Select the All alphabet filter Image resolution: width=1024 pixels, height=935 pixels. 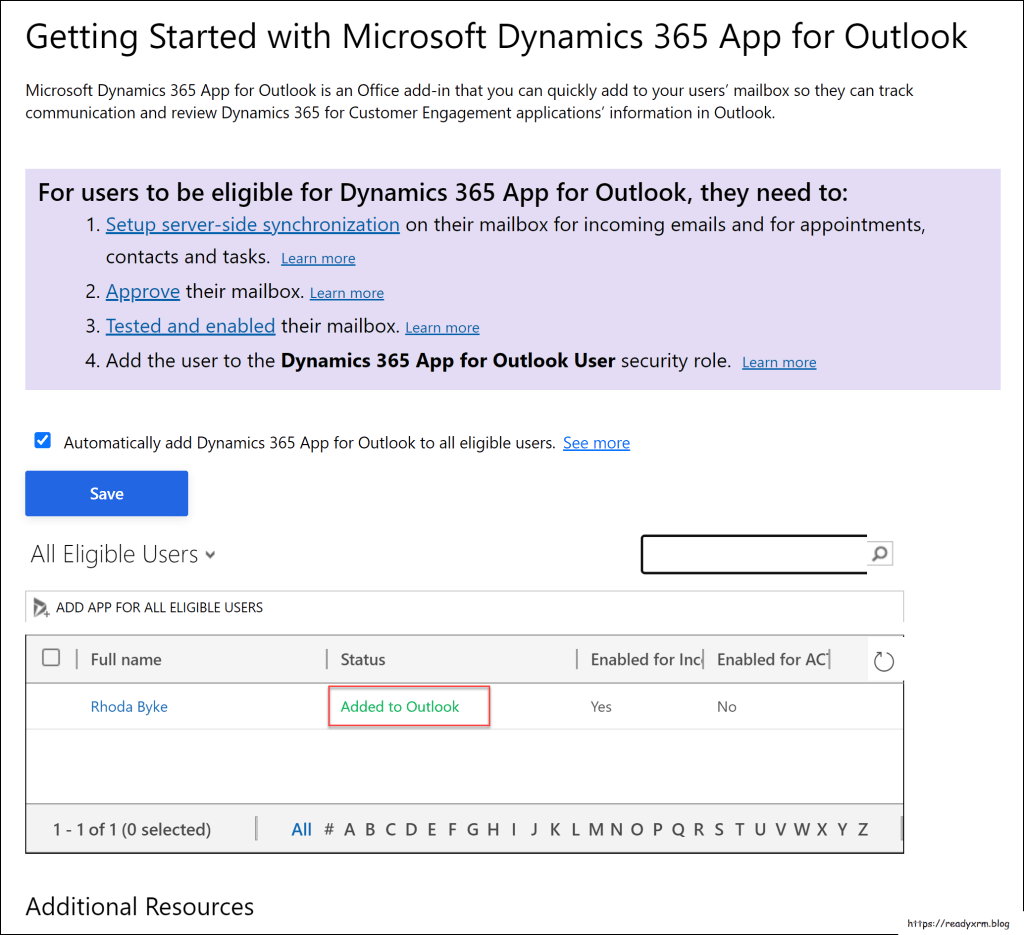point(301,829)
